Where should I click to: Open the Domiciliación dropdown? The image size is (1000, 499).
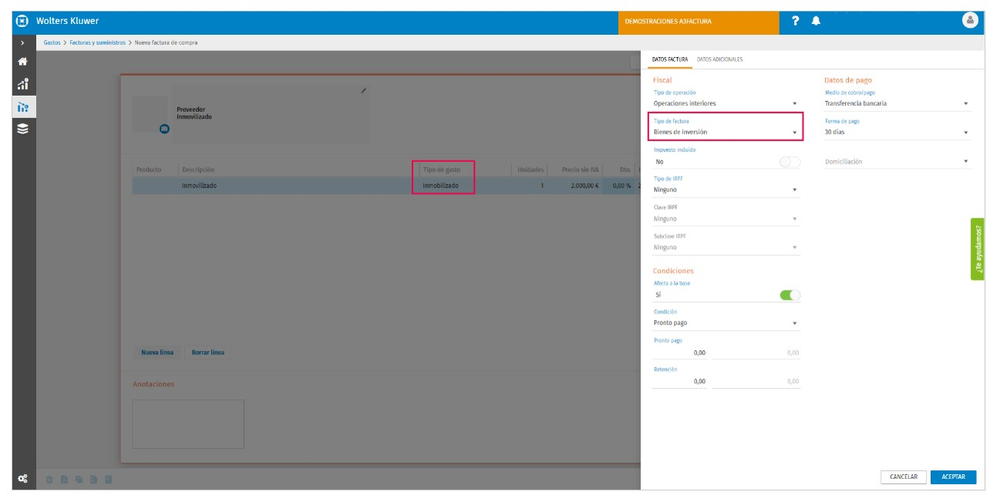pos(897,161)
